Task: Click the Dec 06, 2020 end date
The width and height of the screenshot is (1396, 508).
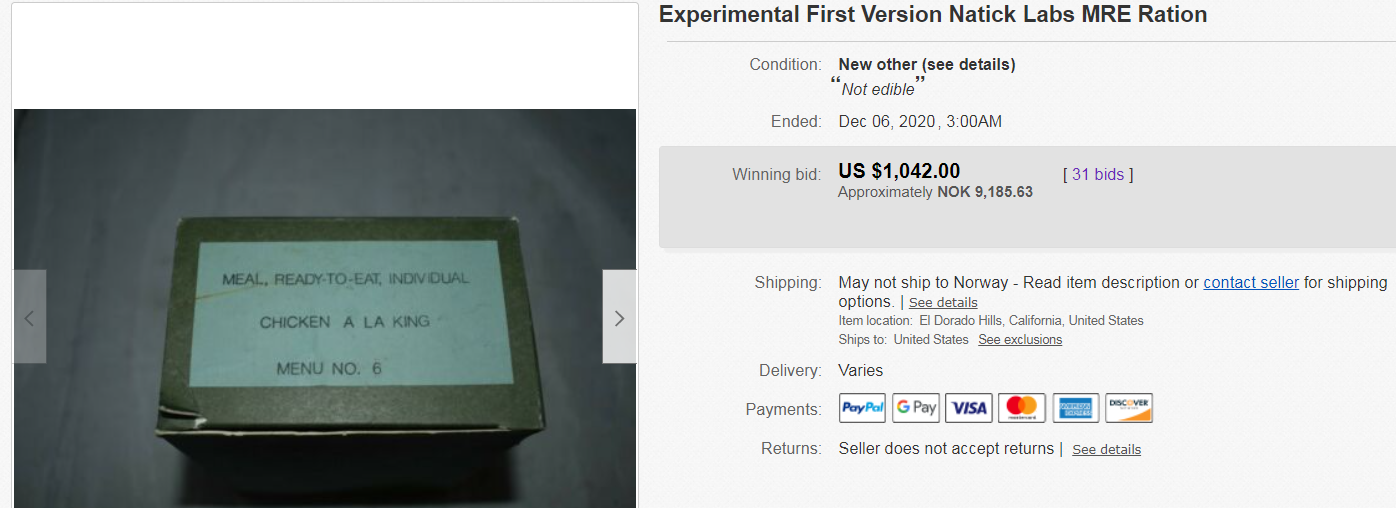Action: coord(887,122)
